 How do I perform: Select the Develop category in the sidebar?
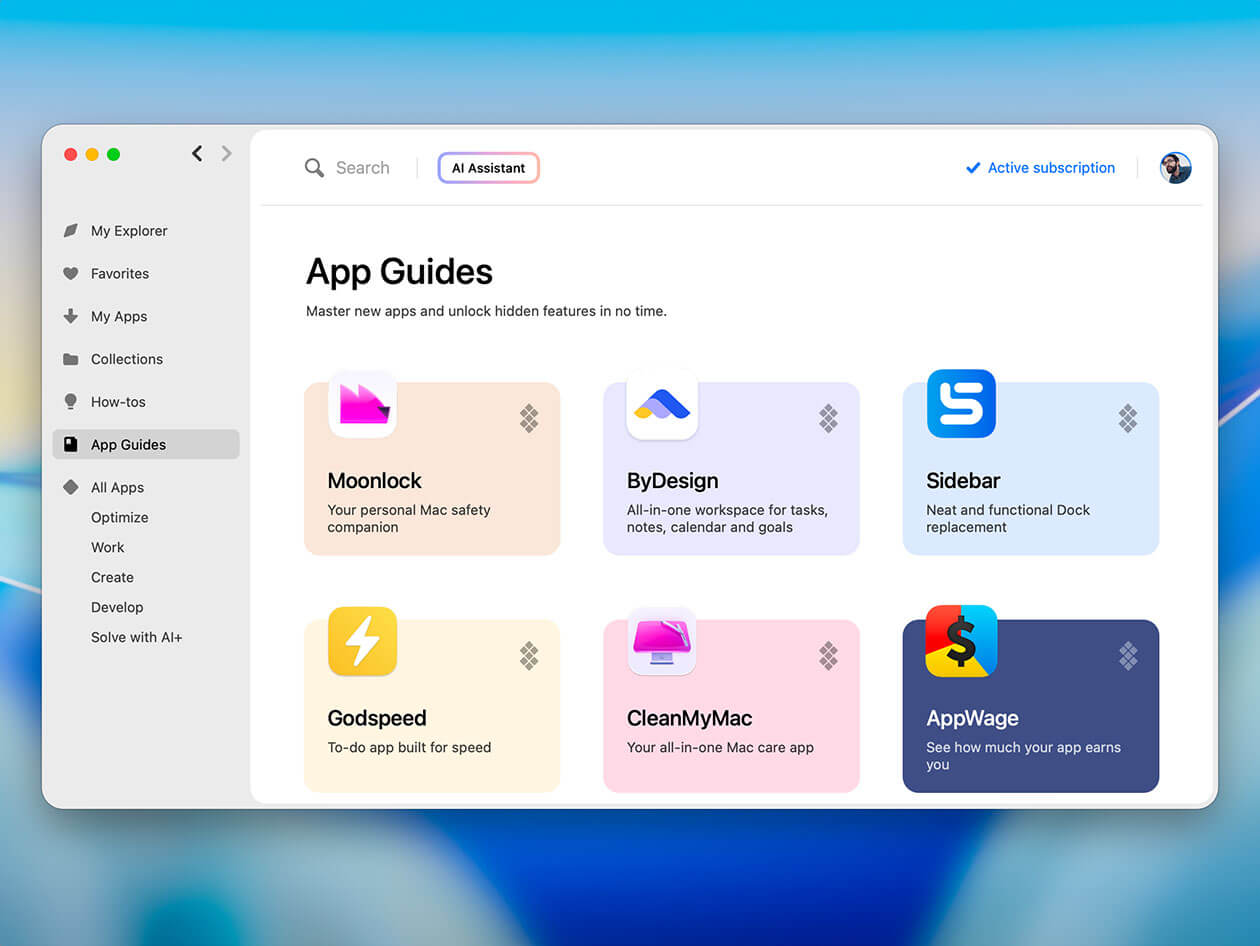pyautogui.click(x=117, y=607)
